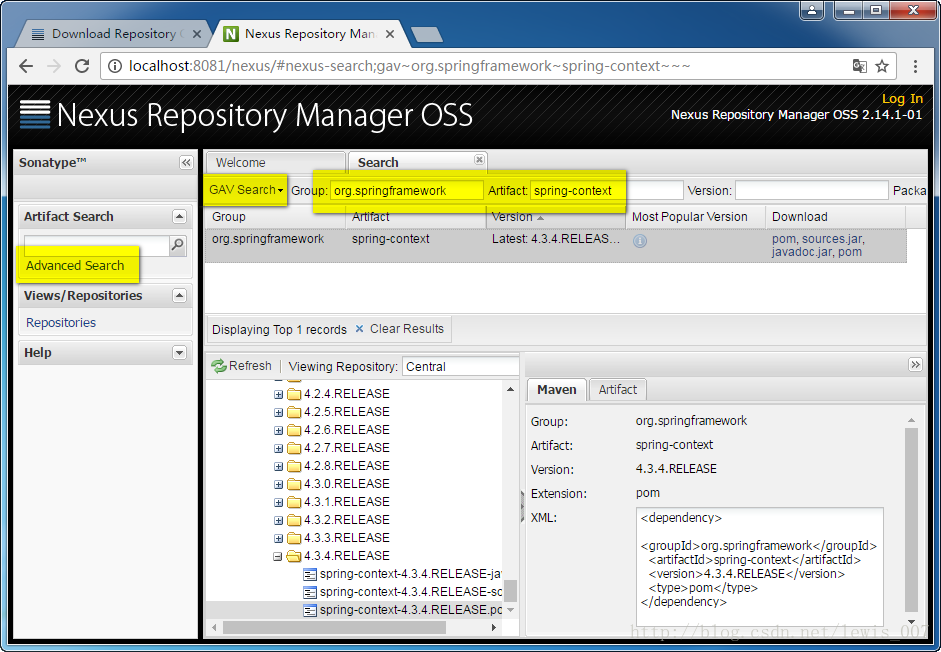Click the Version input field
941x652 pixels.
[811, 191]
